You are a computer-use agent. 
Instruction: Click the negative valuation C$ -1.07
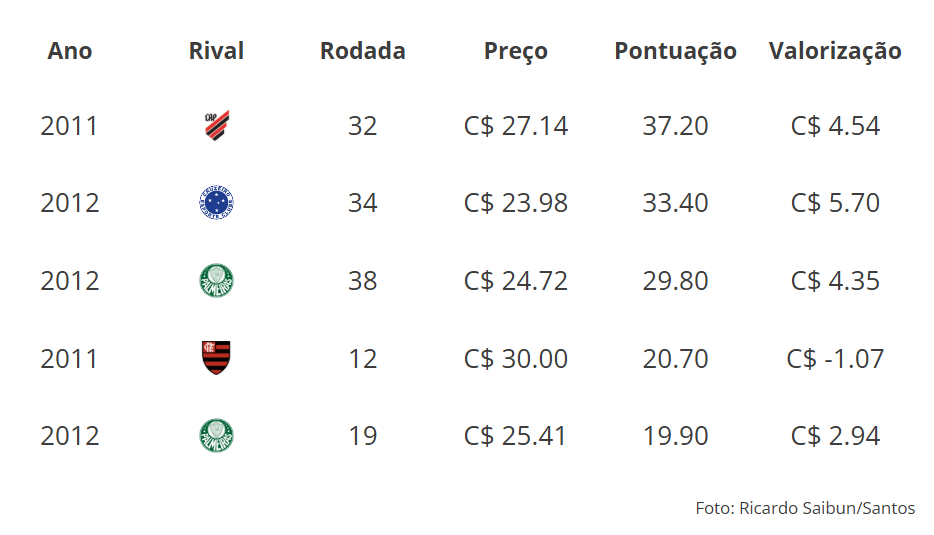[835, 359]
